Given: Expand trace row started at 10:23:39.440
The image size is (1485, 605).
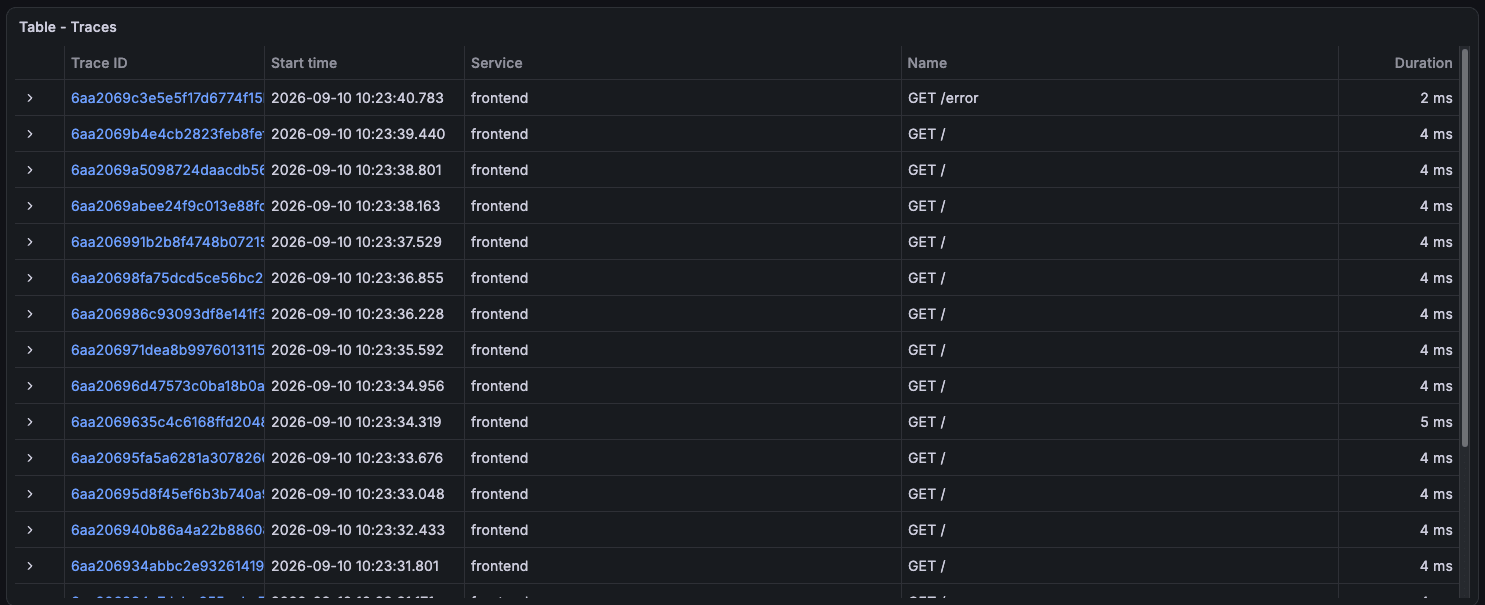Looking at the screenshot, I should coord(30,134).
